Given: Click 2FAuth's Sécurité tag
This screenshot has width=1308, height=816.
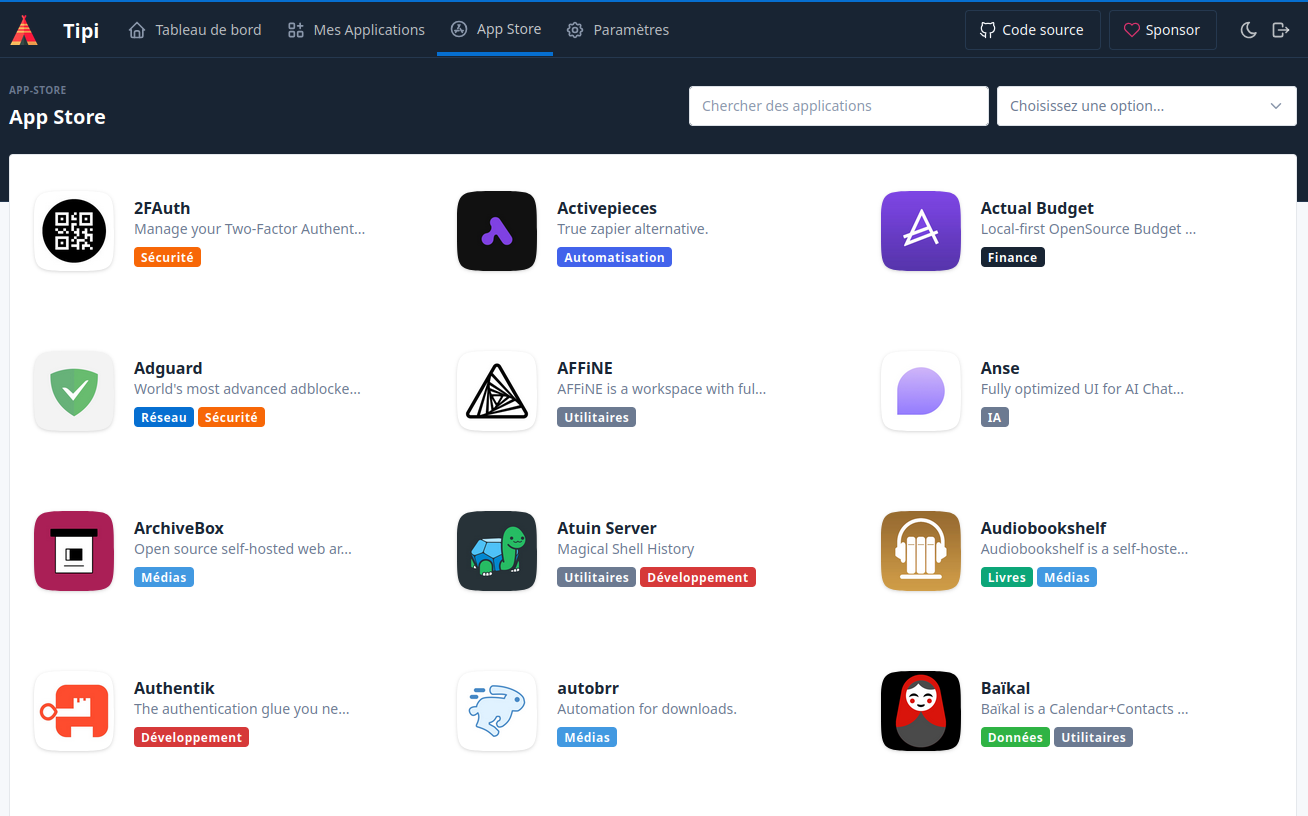Looking at the screenshot, I should click(x=167, y=257).
